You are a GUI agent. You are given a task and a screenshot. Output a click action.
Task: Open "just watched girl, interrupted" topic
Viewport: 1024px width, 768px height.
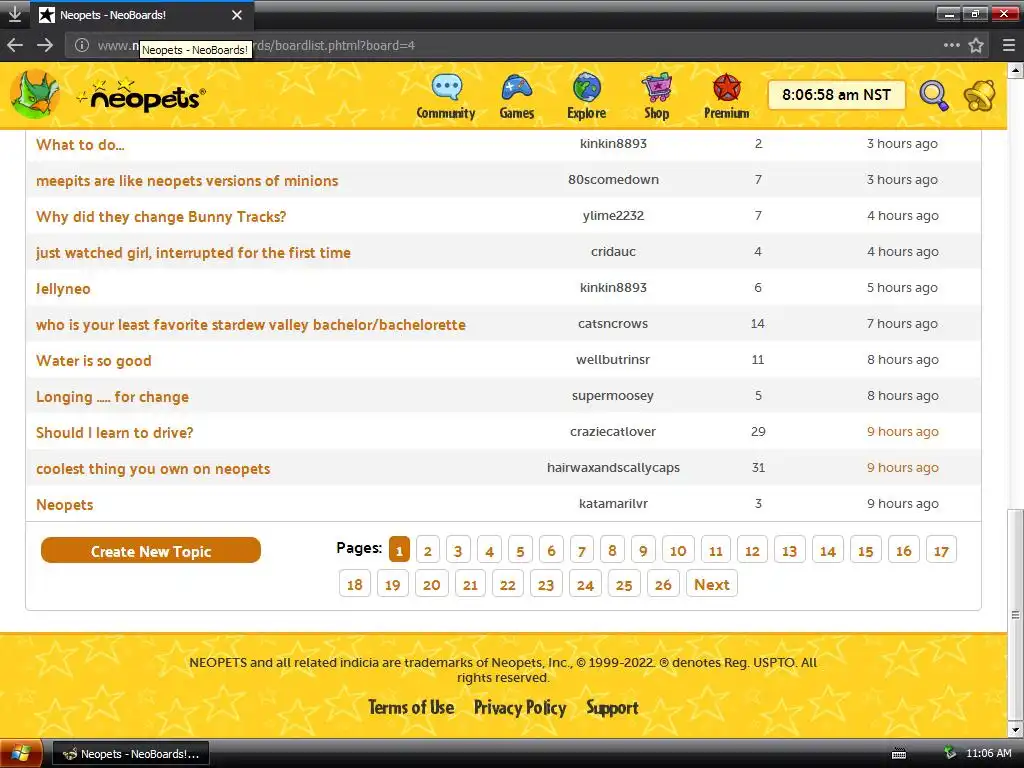pyautogui.click(x=193, y=252)
